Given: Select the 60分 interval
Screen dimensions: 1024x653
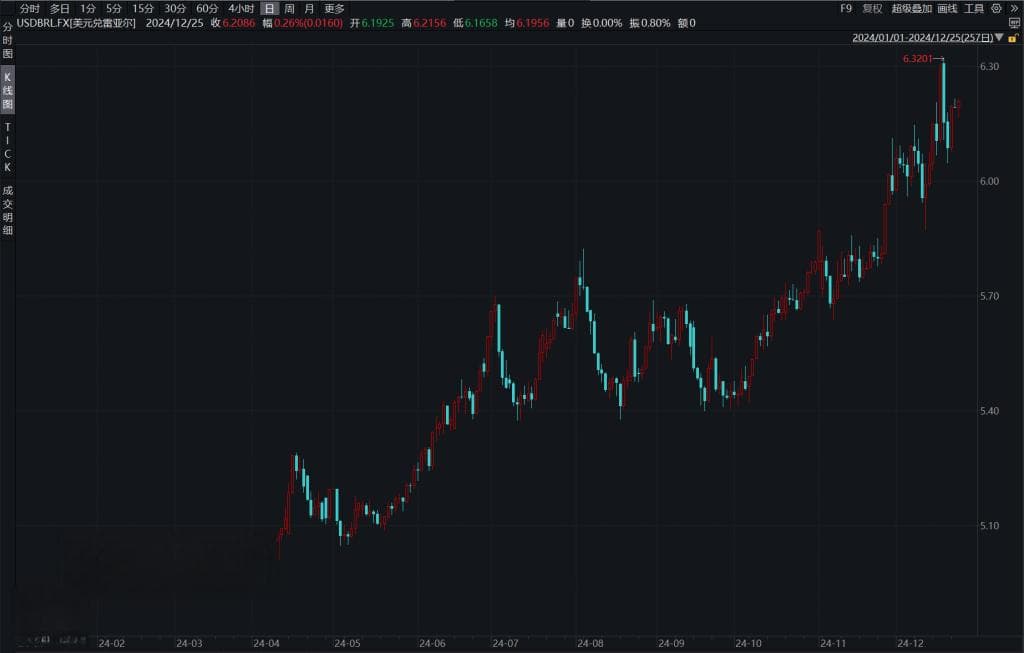Looking at the screenshot, I should [207, 8].
